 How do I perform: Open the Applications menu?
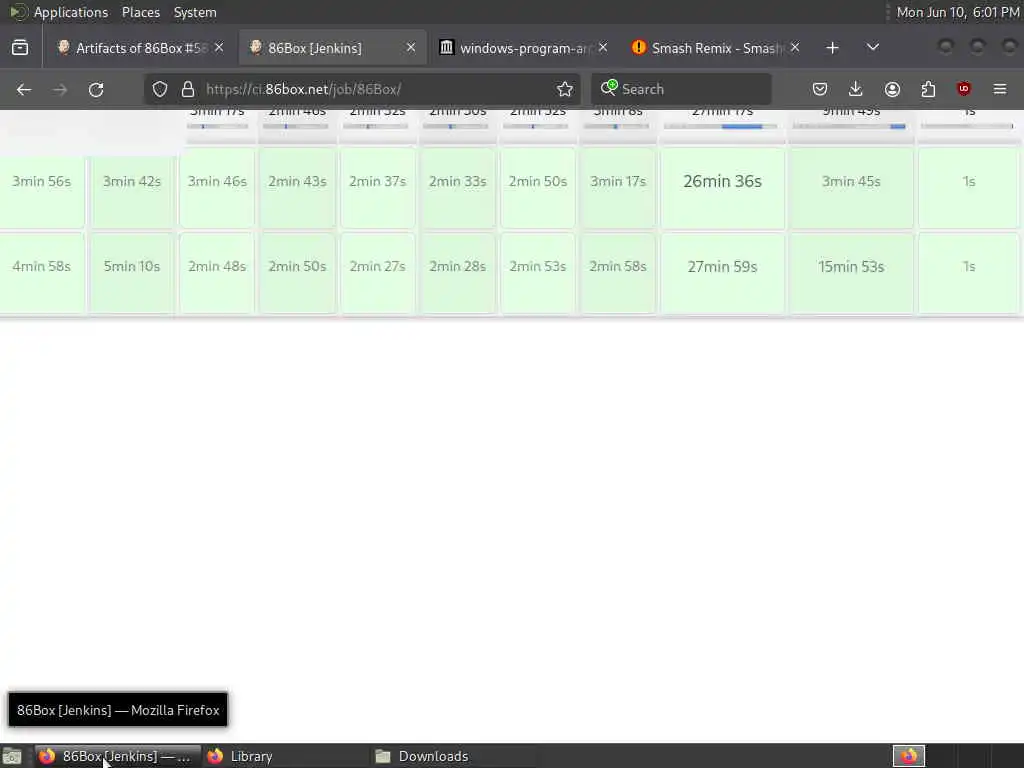(x=71, y=12)
